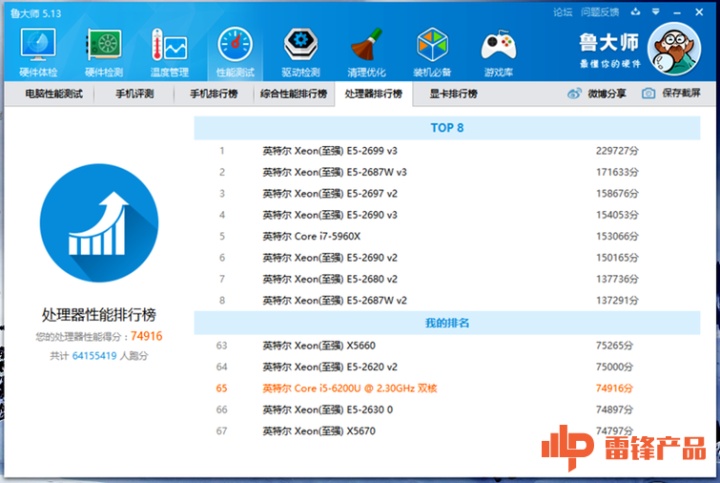Screen dimensions: 720x483
Task: Select the highlighted Core i5-6200U row
Action: 447,388
